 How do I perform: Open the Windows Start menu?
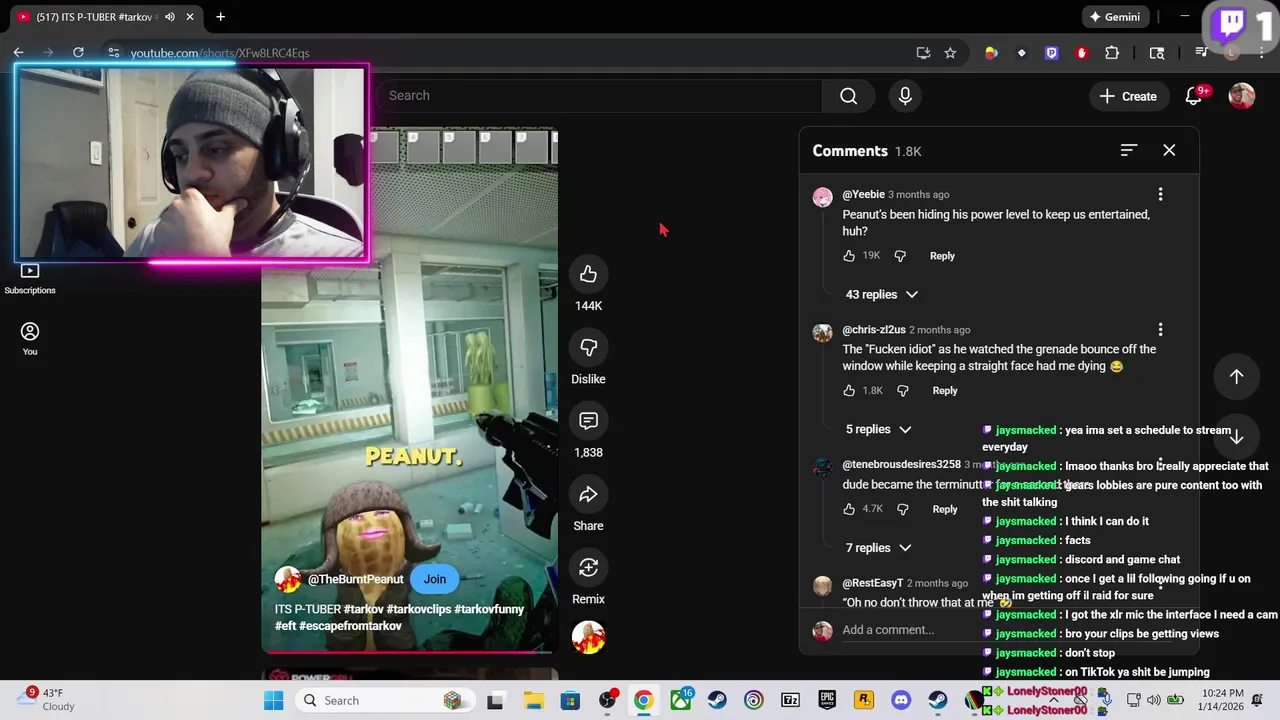coord(273,700)
